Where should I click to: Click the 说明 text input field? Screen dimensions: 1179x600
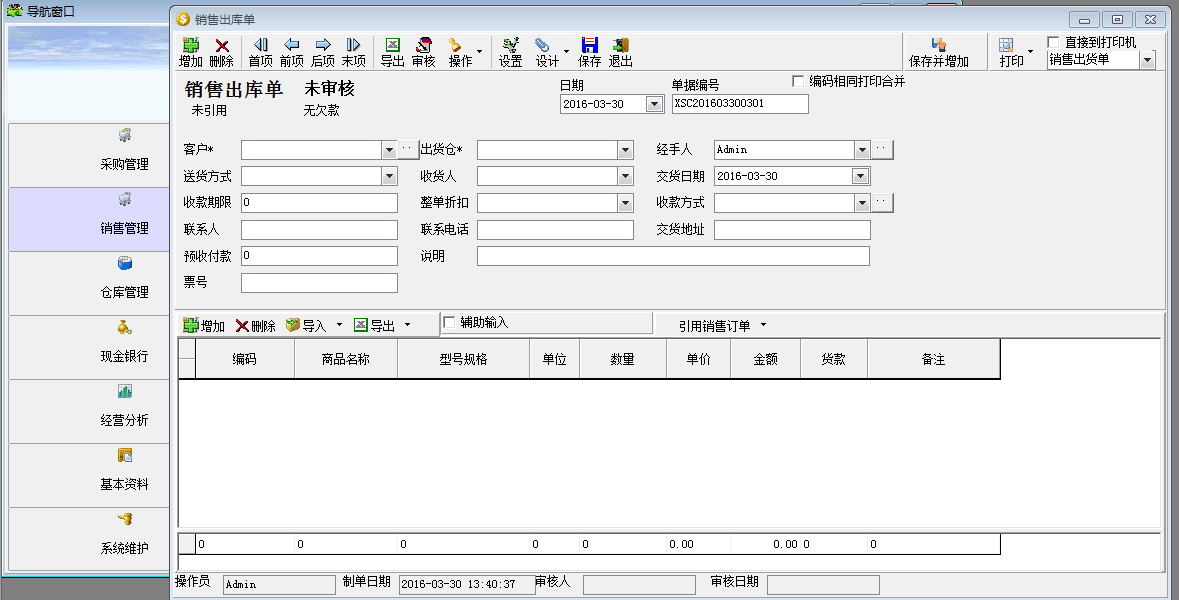(673, 256)
